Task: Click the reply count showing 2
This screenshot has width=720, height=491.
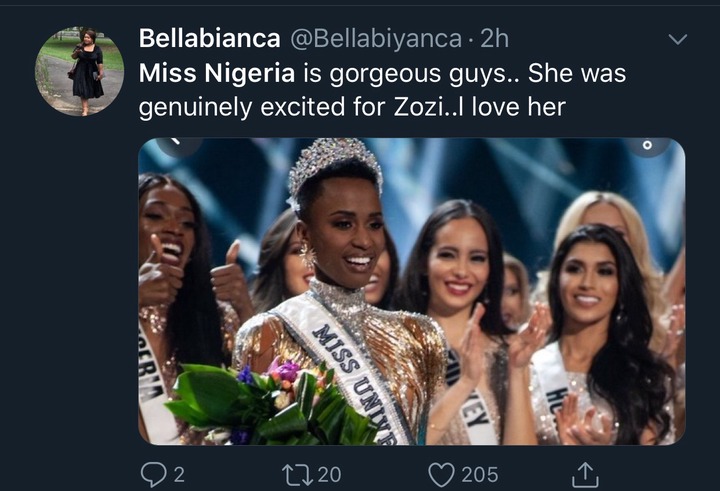Action: click(178, 473)
